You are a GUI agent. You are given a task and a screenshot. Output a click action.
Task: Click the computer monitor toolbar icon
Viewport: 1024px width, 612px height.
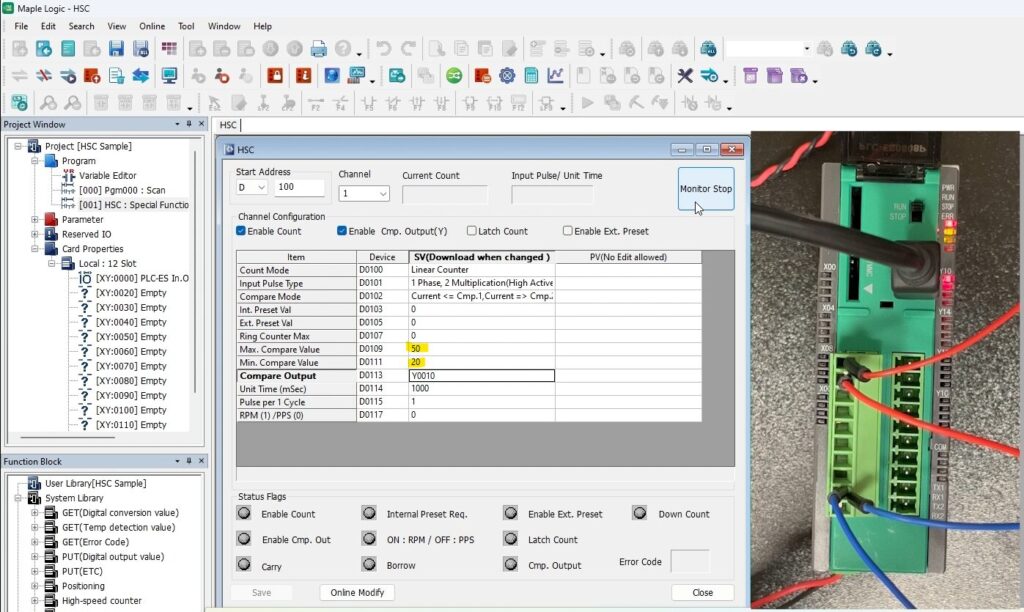[x=169, y=76]
